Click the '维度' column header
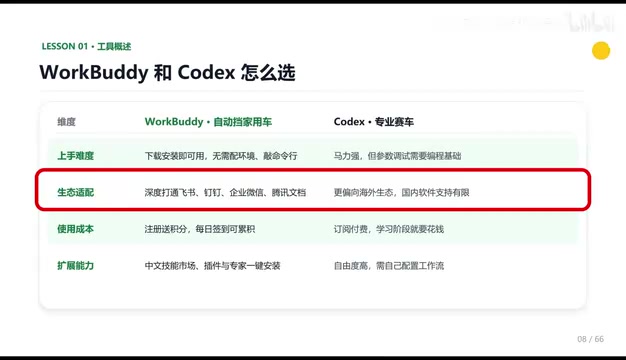 click(x=66, y=122)
